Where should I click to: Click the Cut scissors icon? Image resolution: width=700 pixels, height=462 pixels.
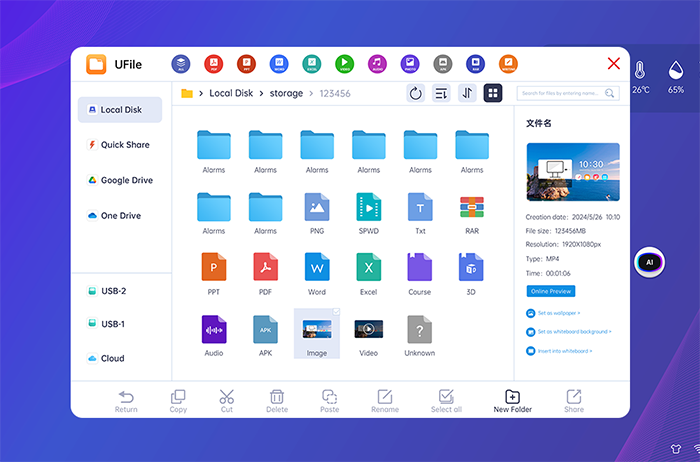click(226, 401)
